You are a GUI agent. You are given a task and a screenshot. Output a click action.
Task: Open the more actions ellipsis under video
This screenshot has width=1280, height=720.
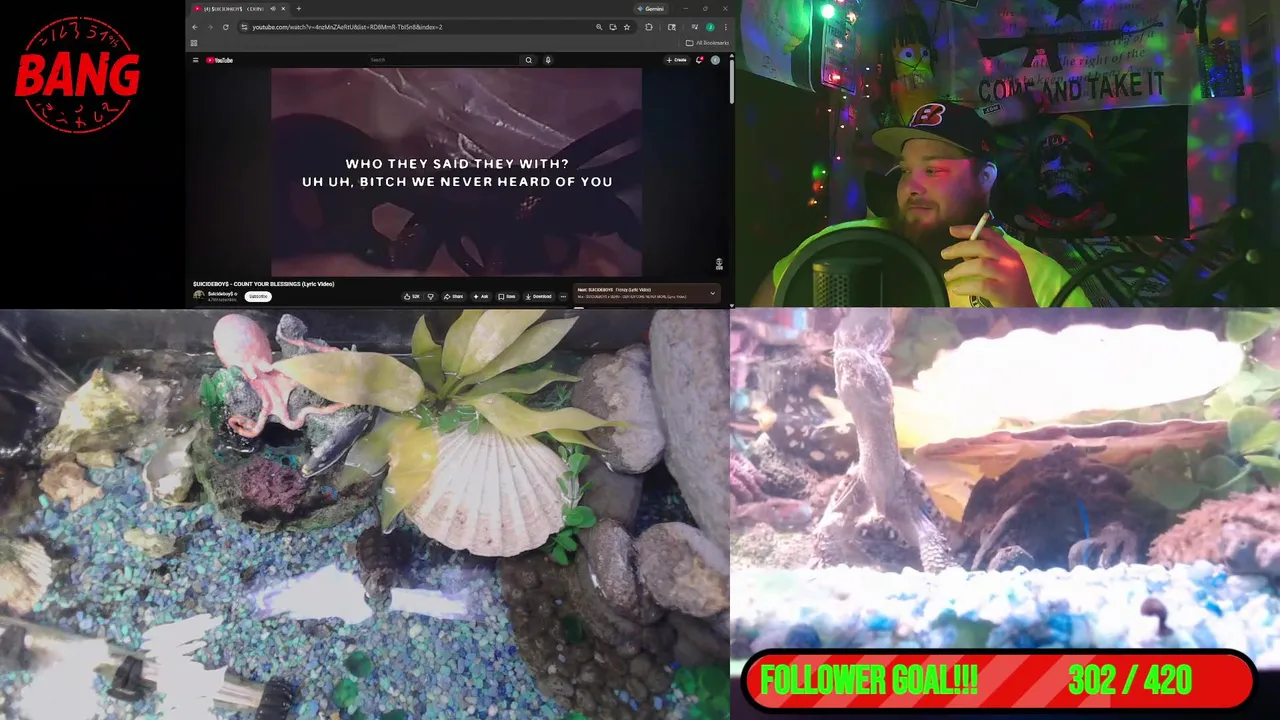[563, 296]
